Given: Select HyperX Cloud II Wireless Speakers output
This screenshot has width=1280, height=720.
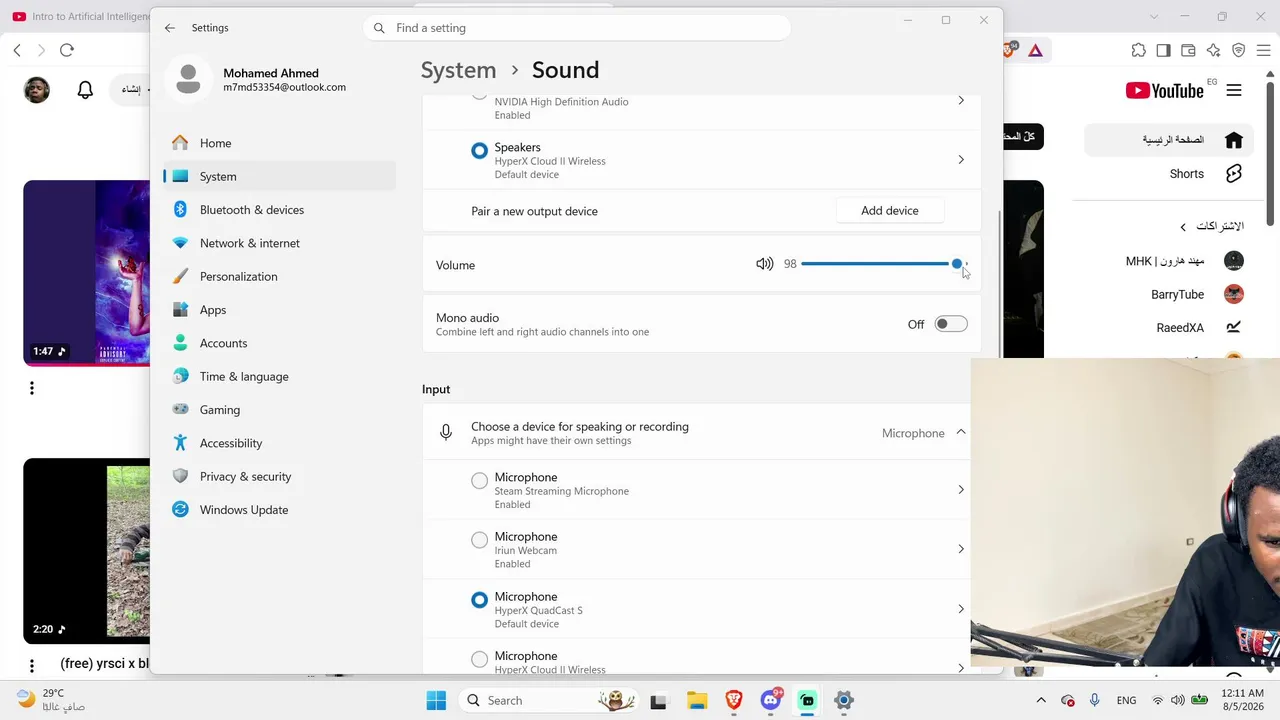Looking at the screenshot, I should click(479, 151).
